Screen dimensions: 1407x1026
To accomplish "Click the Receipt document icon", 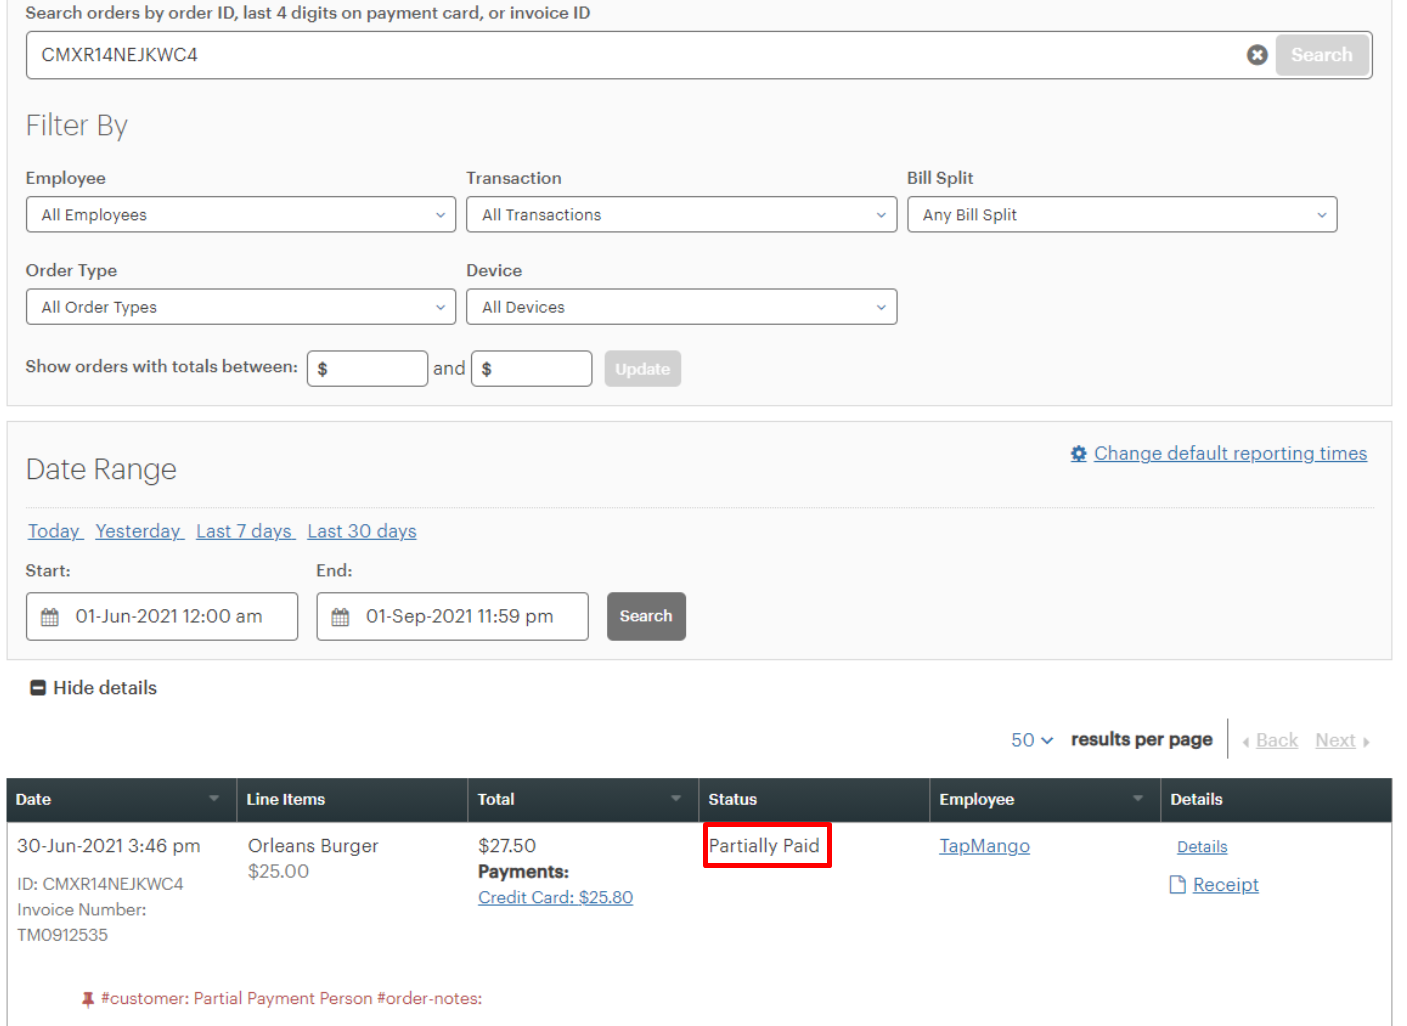I will click(1177, 884).
